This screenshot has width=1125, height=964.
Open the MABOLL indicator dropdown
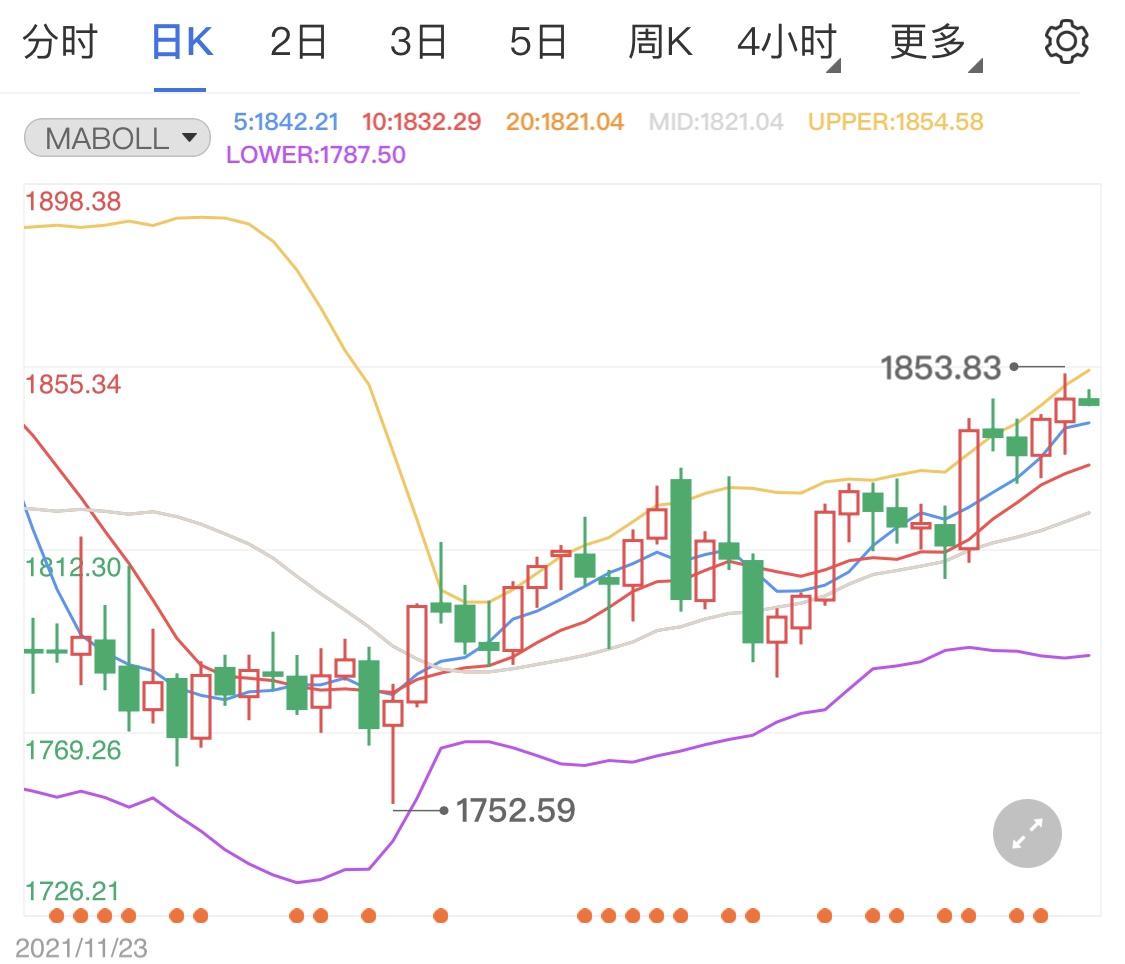pos(118,138)
